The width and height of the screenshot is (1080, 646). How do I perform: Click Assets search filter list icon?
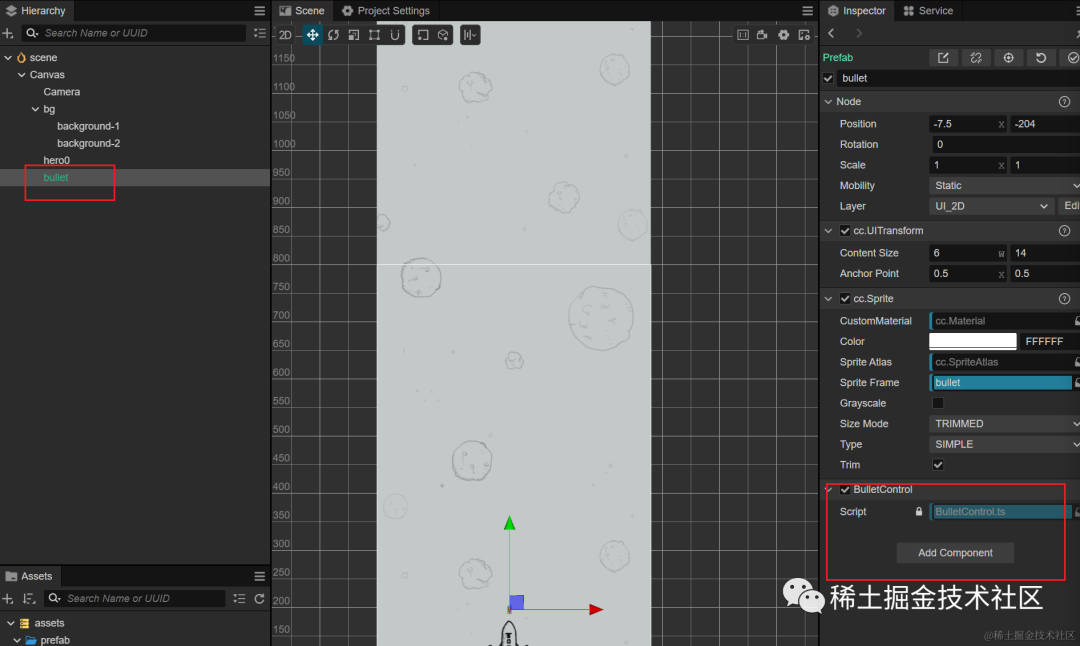239,598
